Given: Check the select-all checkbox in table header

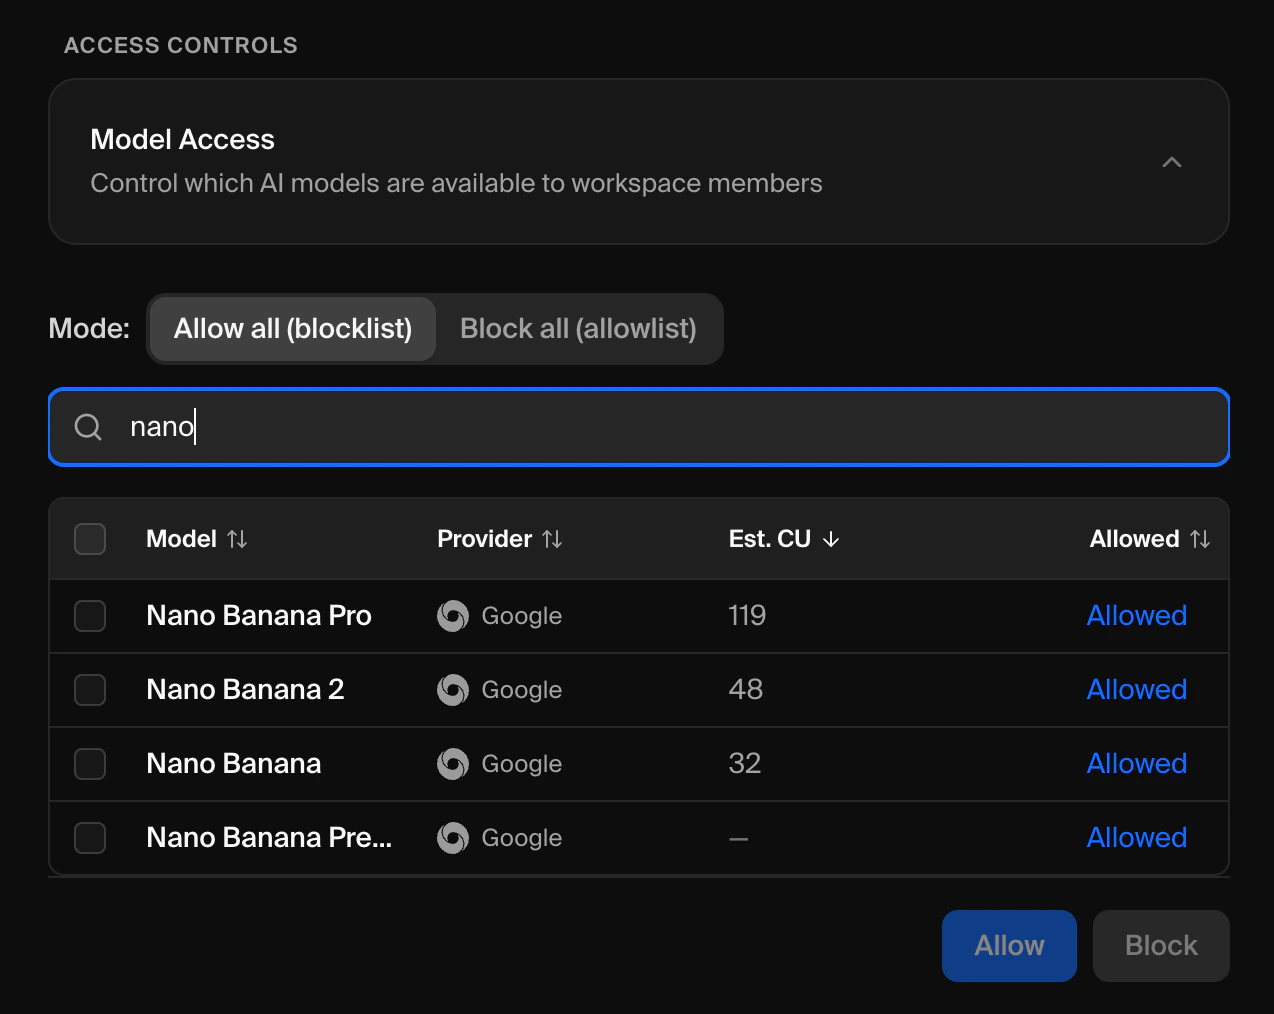Looking at the screenshot, I should coord(89,538).
